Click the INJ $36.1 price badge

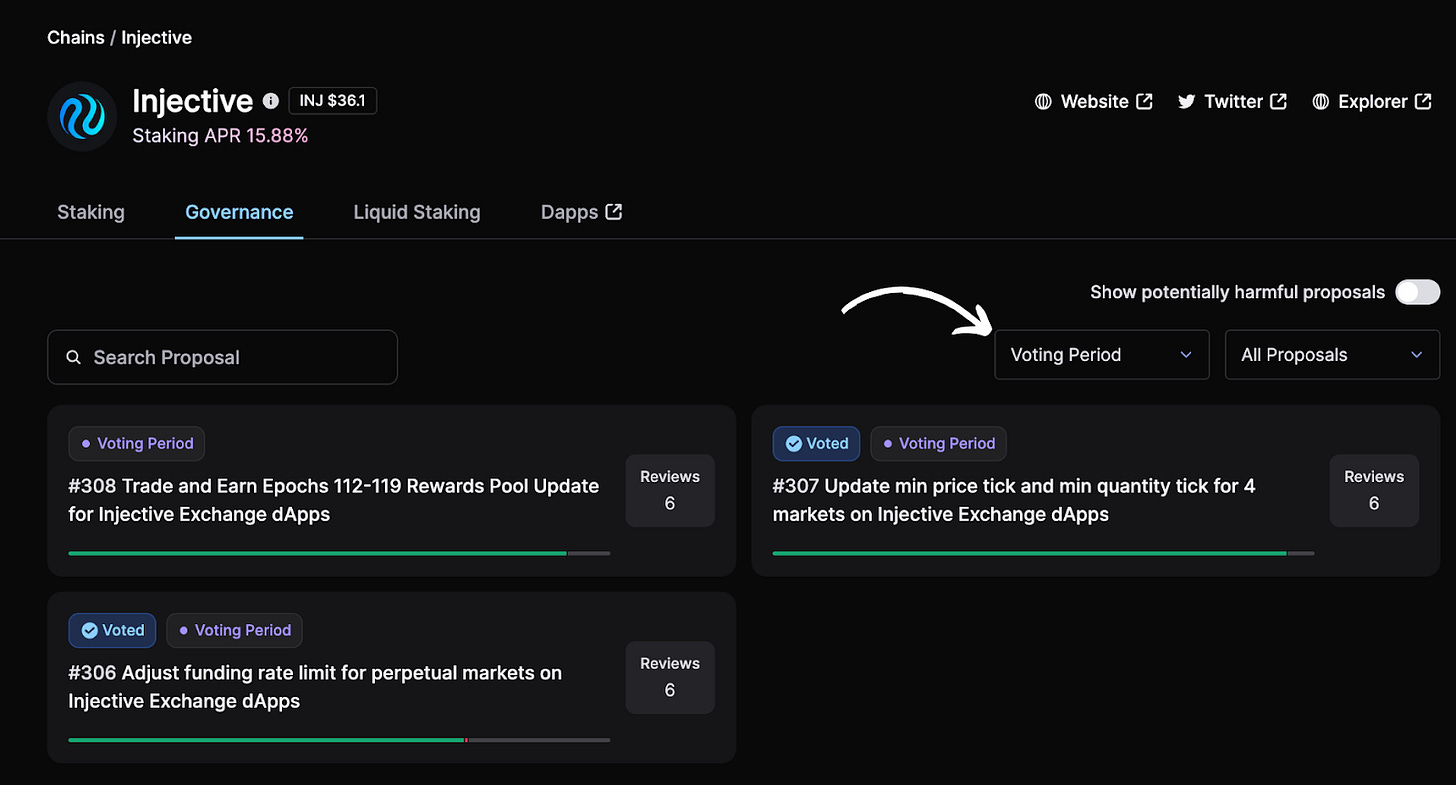pyautogui.click(x=333, y=101)
